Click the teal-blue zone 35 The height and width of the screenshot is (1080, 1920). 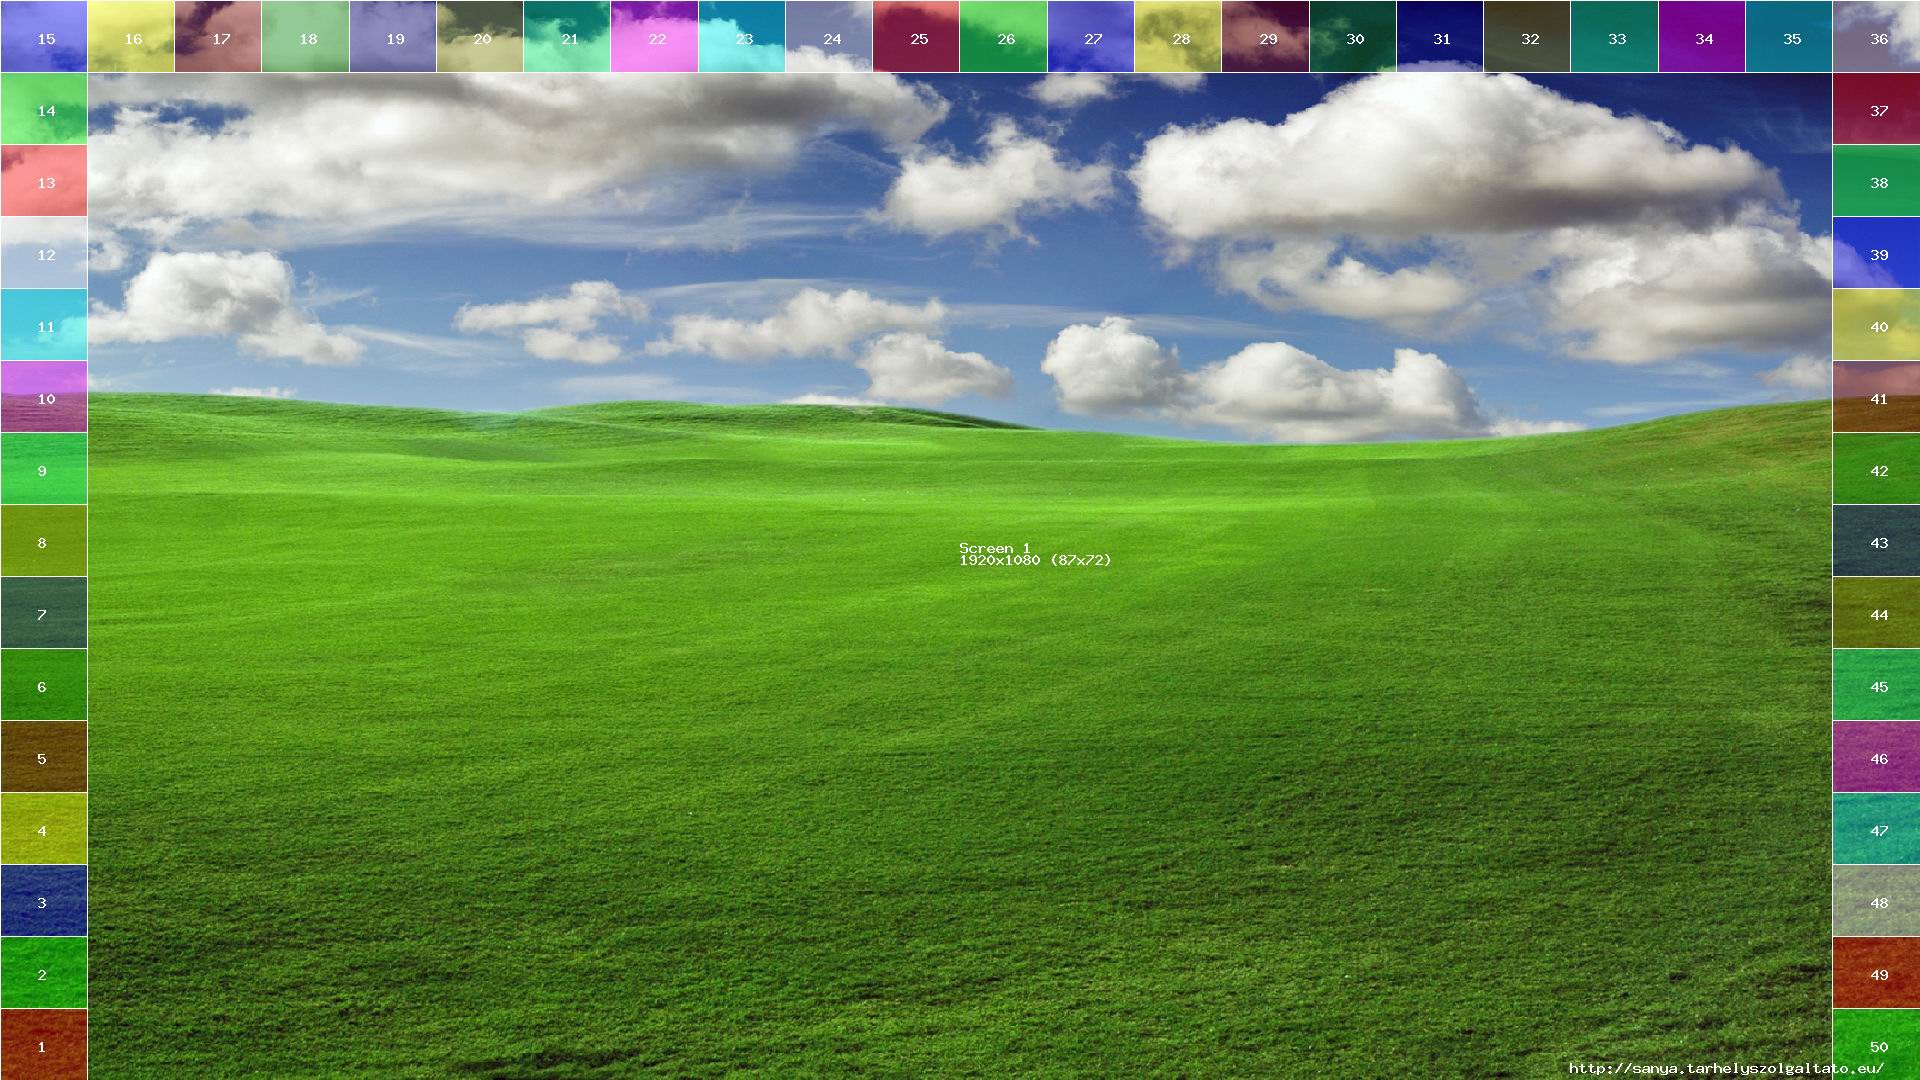[x=1789, y=36]
